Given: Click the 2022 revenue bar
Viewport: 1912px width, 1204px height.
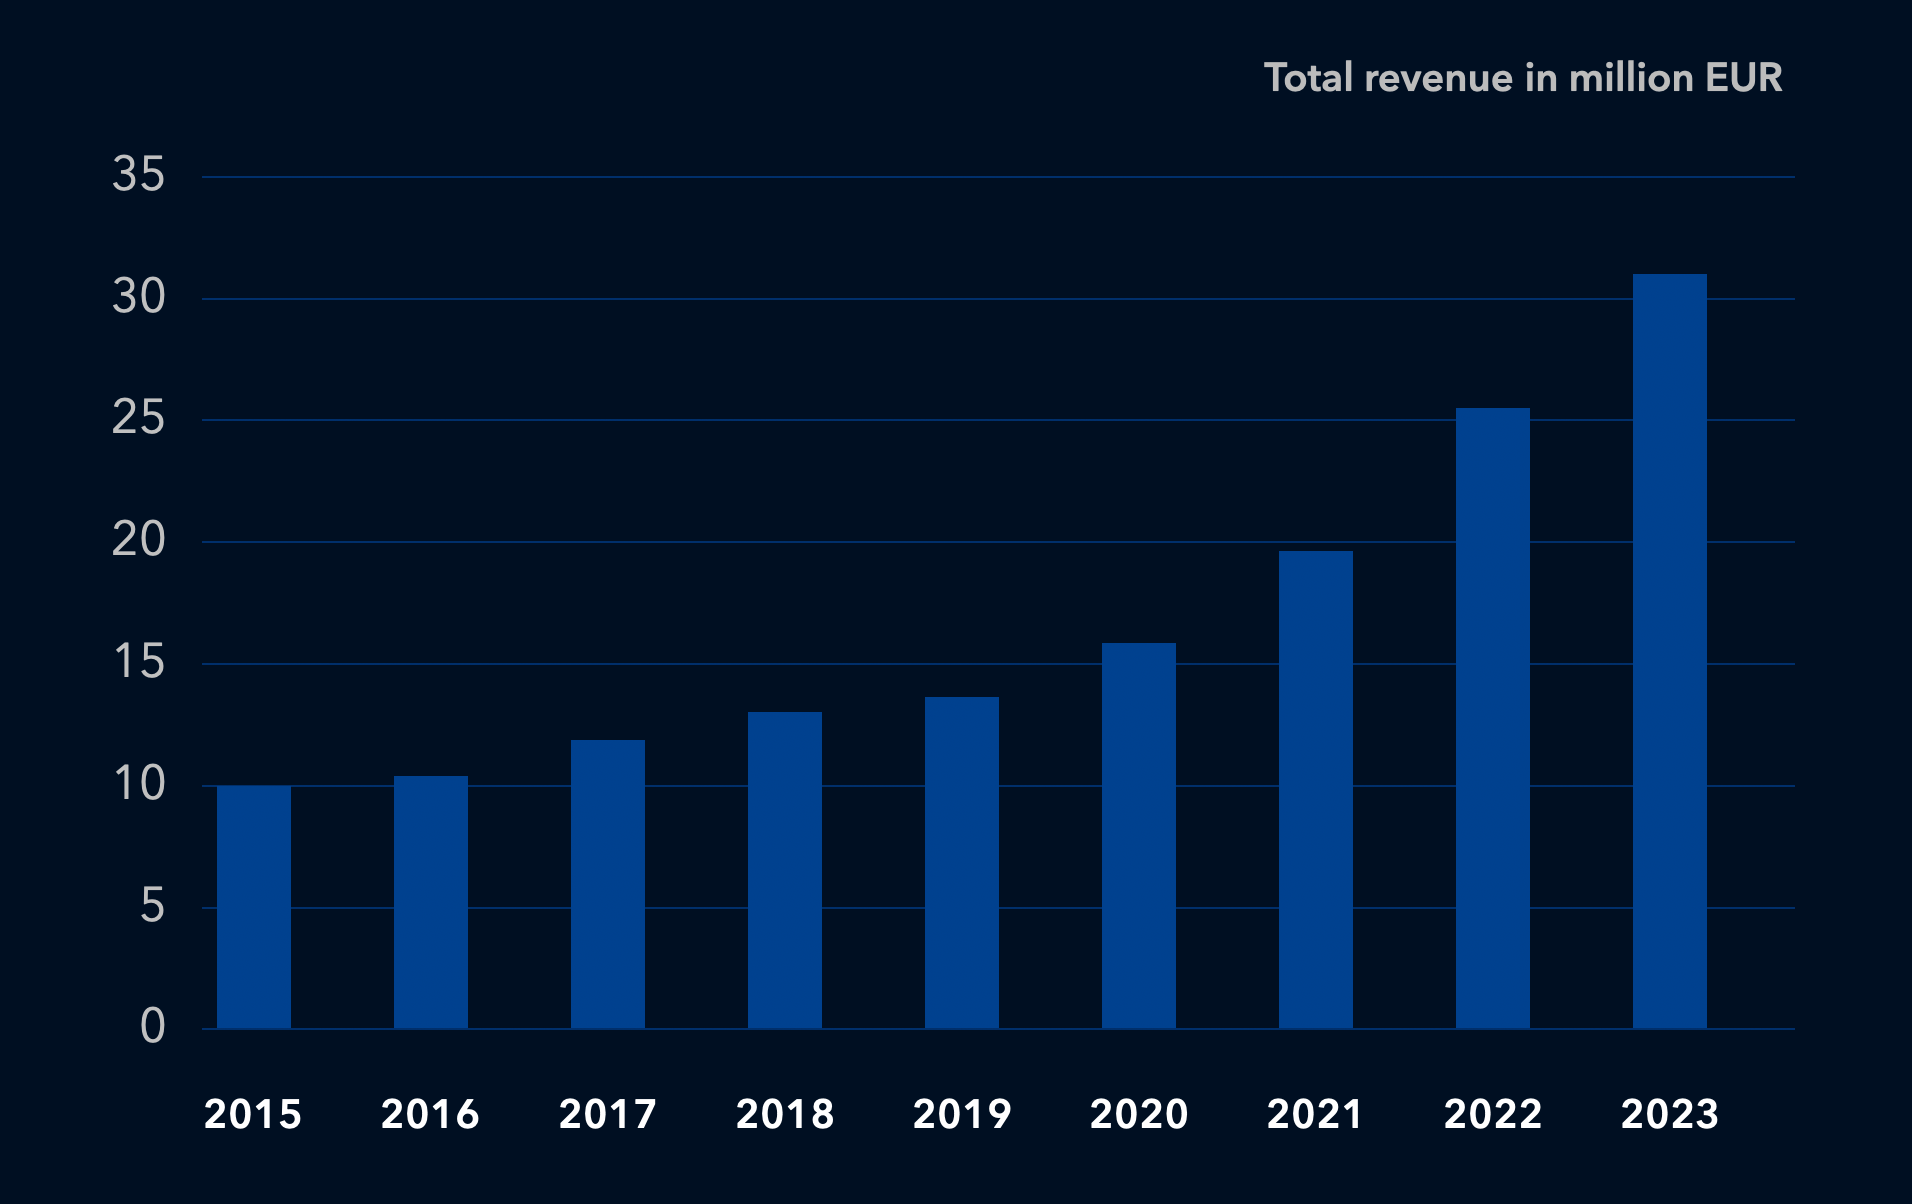Looking at the screenshot, I should coord(1493,718).
